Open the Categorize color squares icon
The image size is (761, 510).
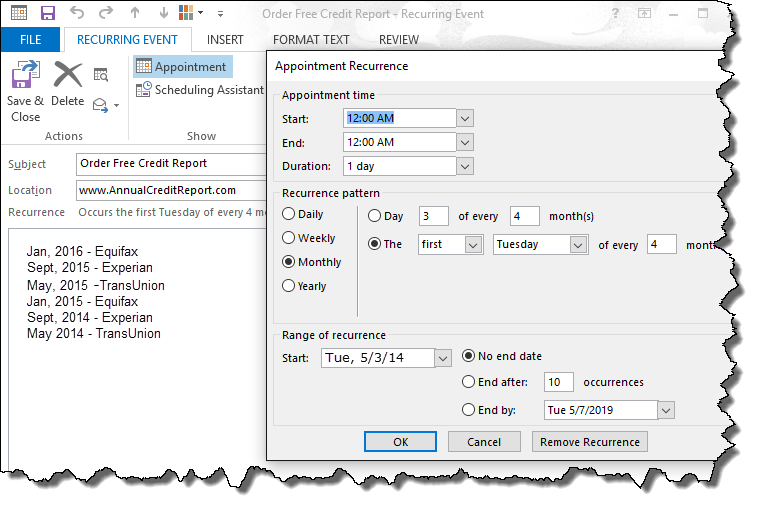(187, 14)
